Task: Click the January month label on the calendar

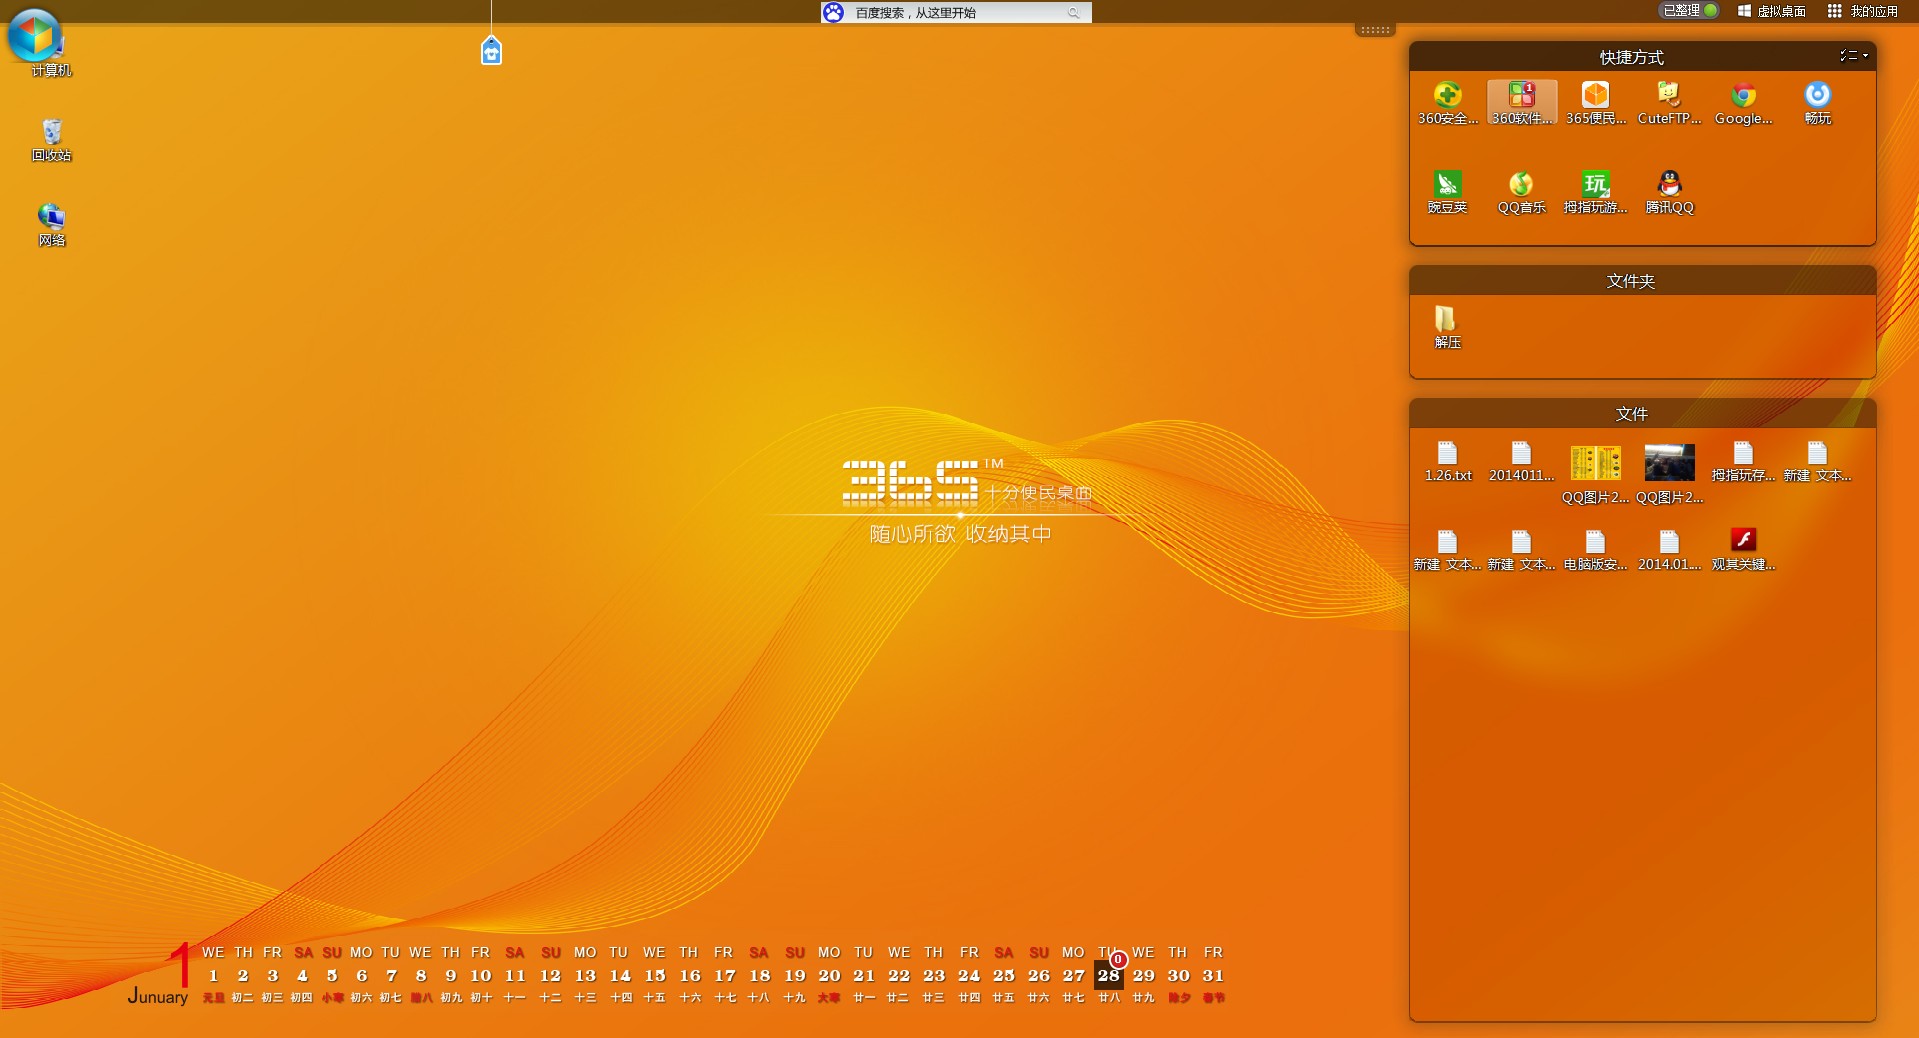Action: [158, 996]
